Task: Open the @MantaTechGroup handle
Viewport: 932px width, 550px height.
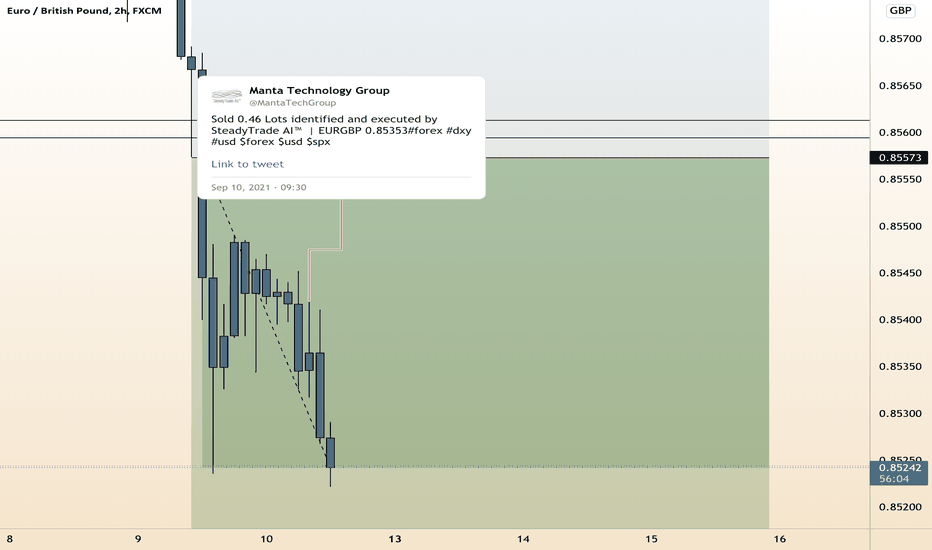Action: [x=292, y=103]
